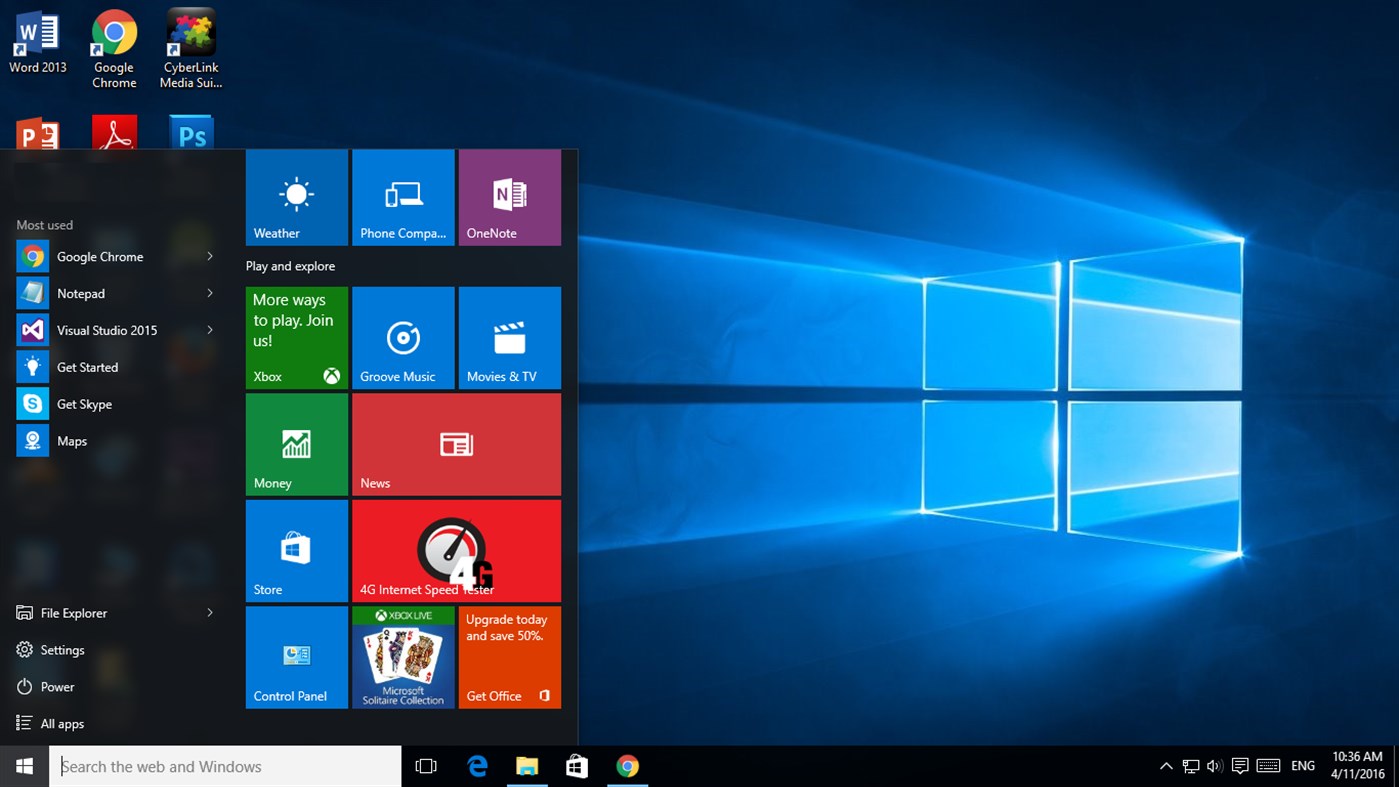Open Get Started from Most used
Viewport: 1399px width, 787px height.
click(118, 367)
